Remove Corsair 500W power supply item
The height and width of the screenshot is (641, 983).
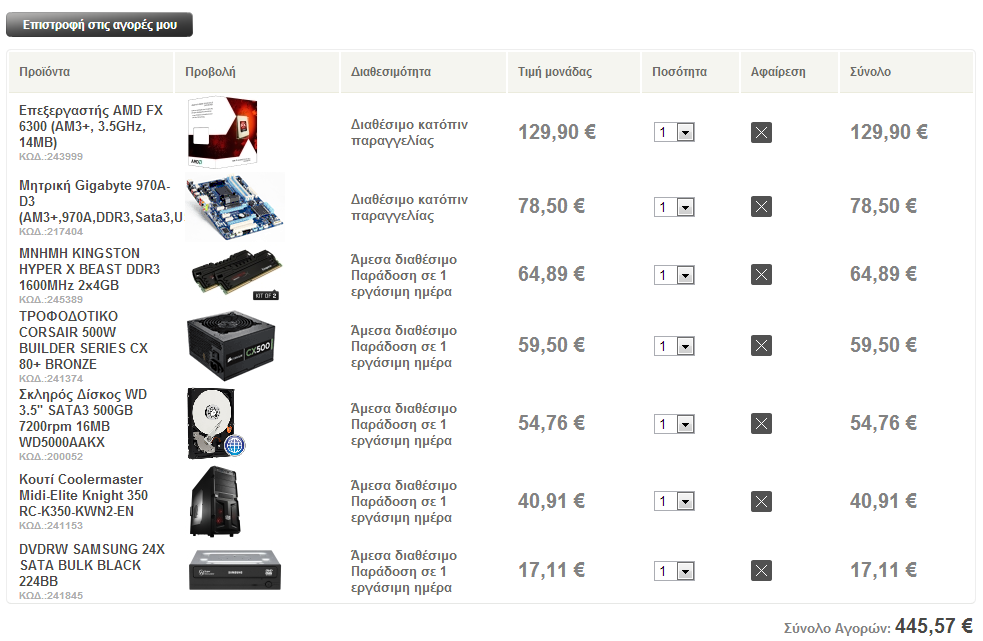[x=761, y=346]
